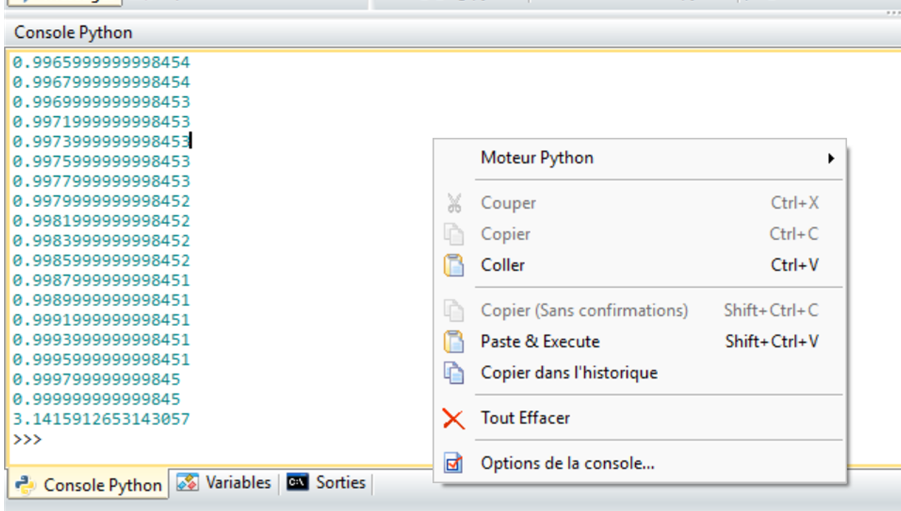Click the copy icon beside Copier
901x511 pixels.
click(x=454, y=234)
